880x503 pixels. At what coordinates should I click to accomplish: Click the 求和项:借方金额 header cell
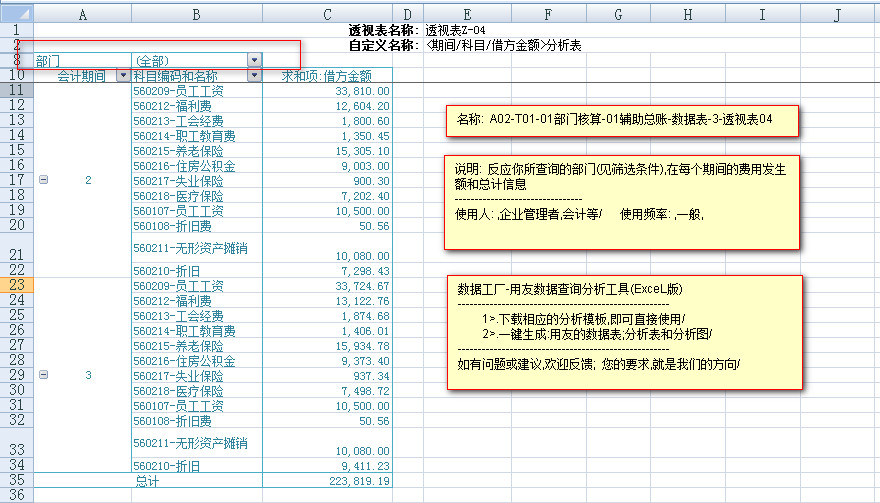tap(326, 76)
